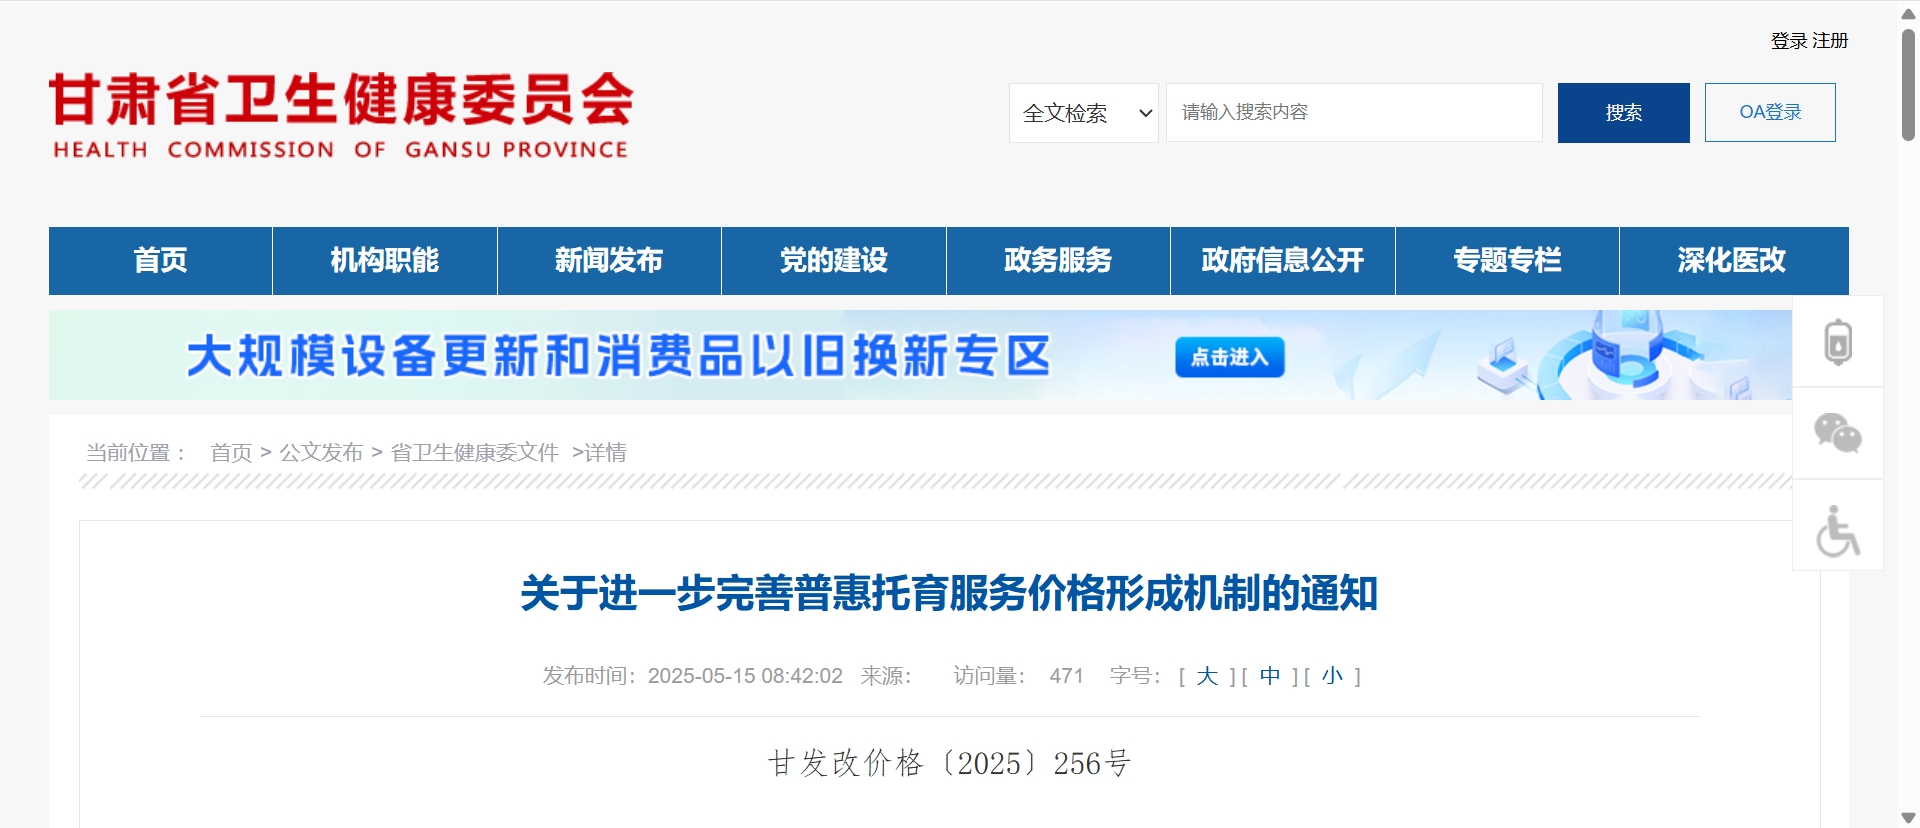Open the 深化医改 navigation tab
The height and width of the screenshot is (828, 1920).
tap(1731, 260)
